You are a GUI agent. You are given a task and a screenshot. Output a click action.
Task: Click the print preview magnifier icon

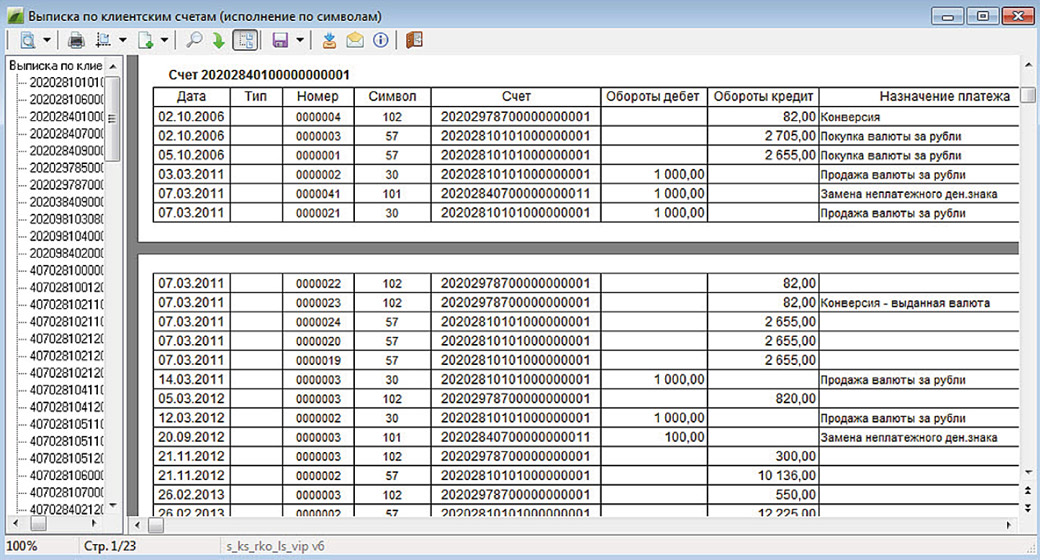click(x=26, y=40)
